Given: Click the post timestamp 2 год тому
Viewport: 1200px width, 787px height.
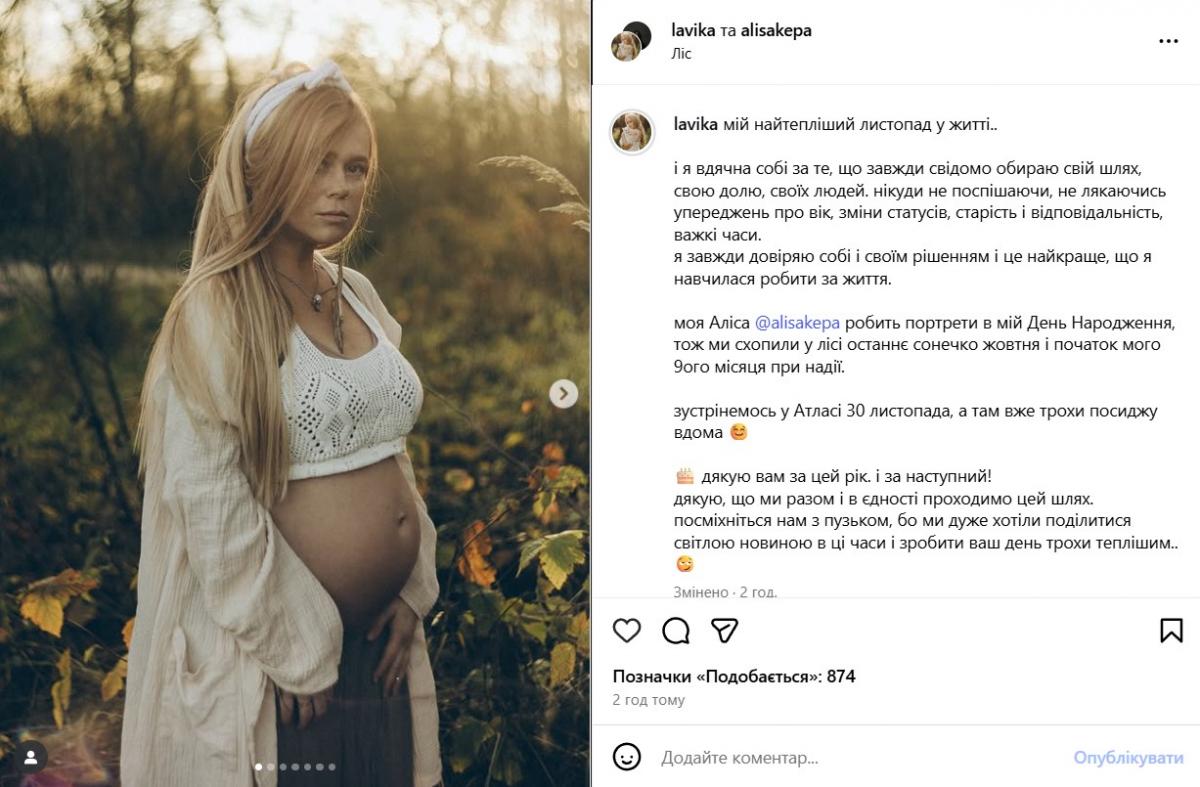Looking at the screenshot, I should pos(649,700).
